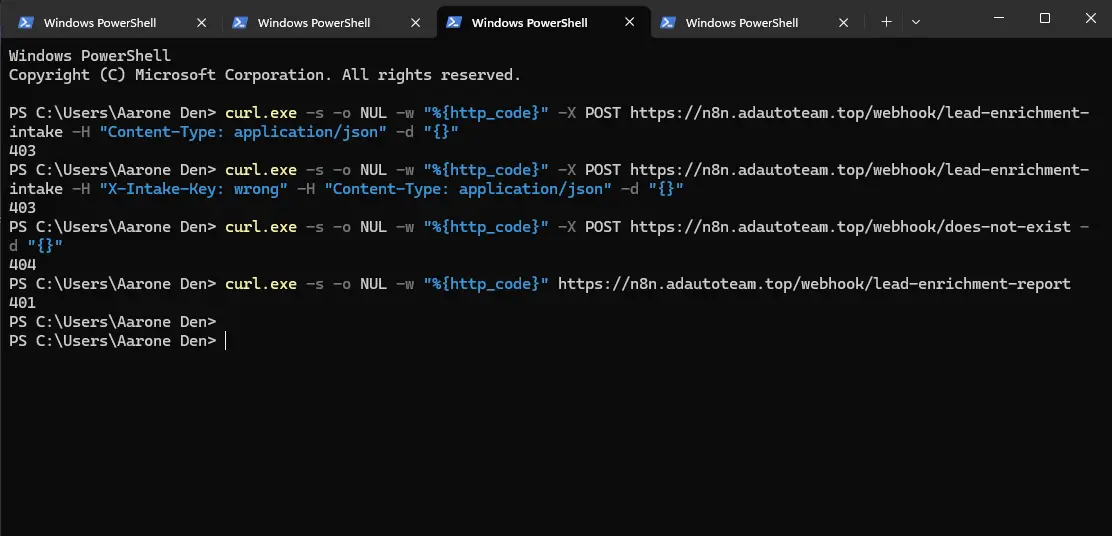Viewport: 1112px width, 536px height.
Task: Click the PowerShell icon on the second tab
Action: click(x=240, y=23)
